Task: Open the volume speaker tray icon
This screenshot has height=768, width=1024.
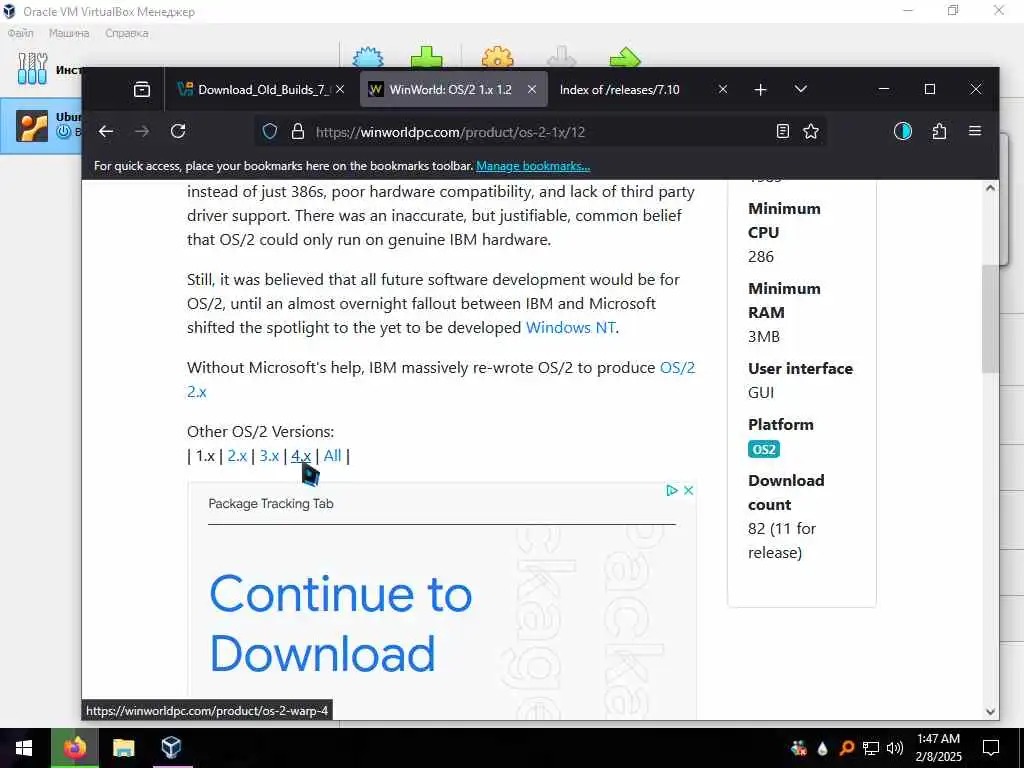Action: 895,748
